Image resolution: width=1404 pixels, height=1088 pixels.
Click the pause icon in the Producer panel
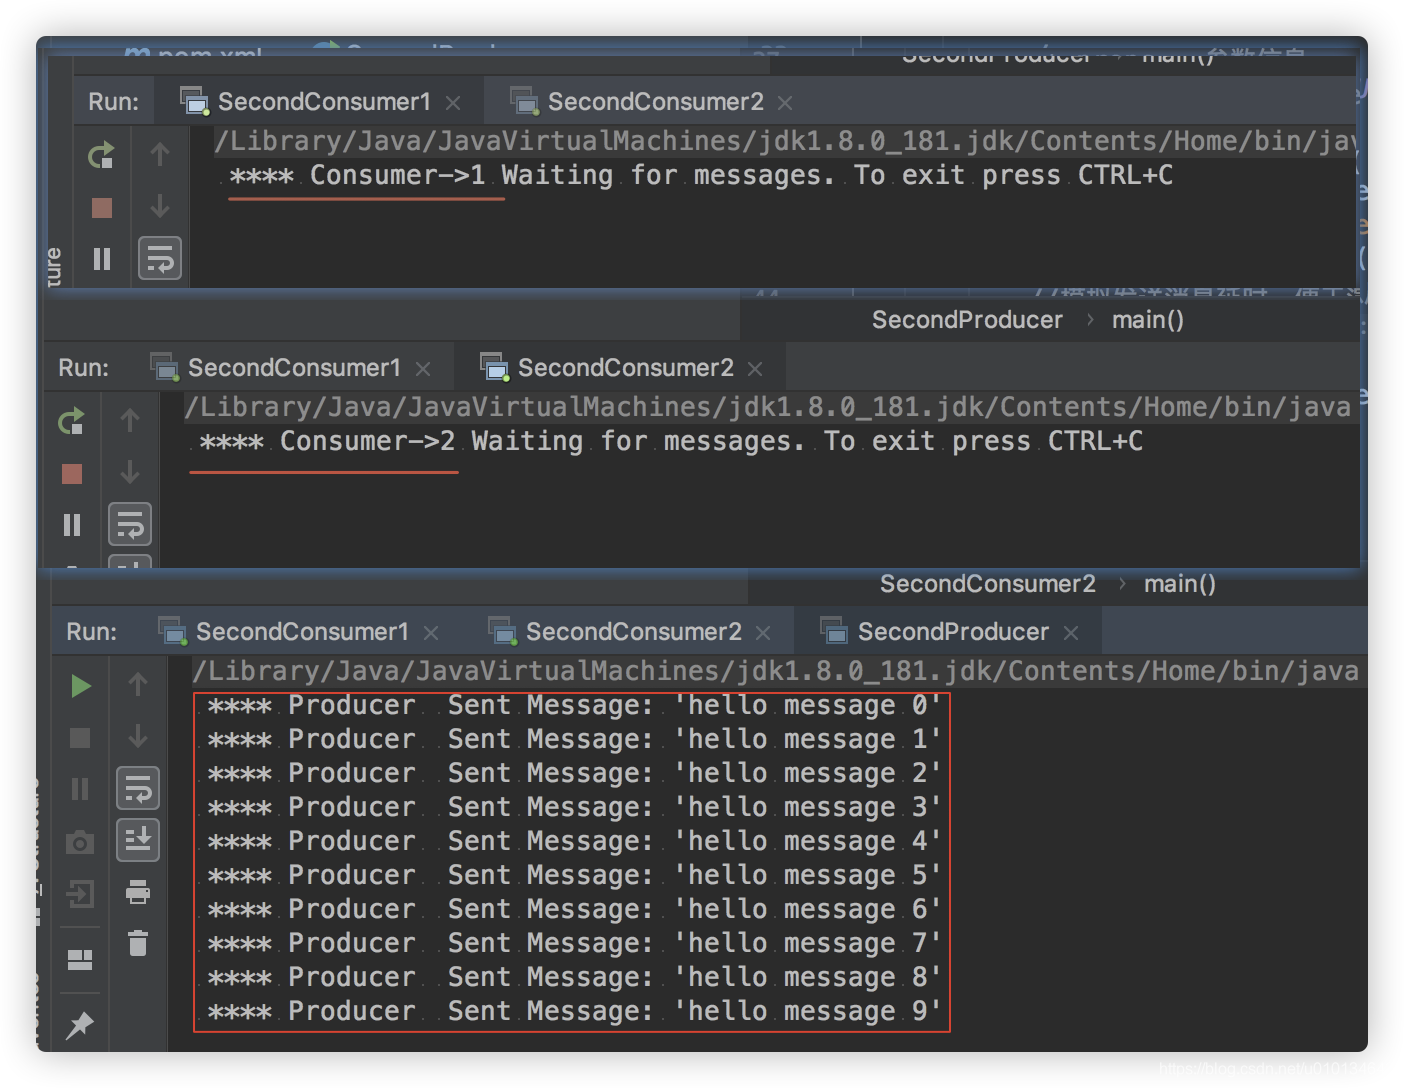(x=80, y=789)
